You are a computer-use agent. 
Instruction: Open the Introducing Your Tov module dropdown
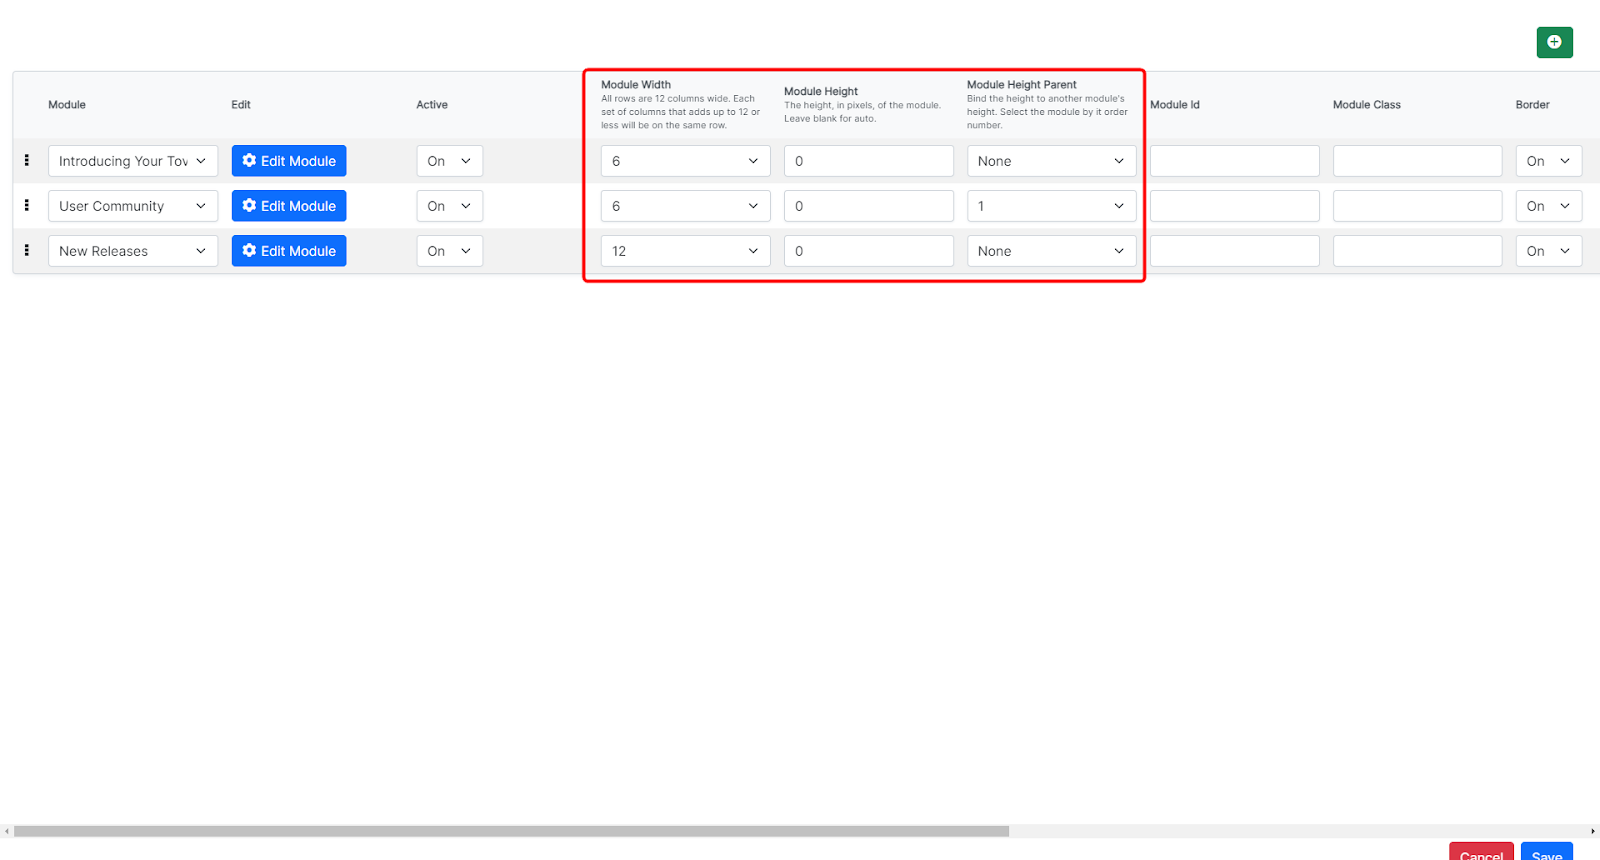pyautogui.click(x=133, y=161)
